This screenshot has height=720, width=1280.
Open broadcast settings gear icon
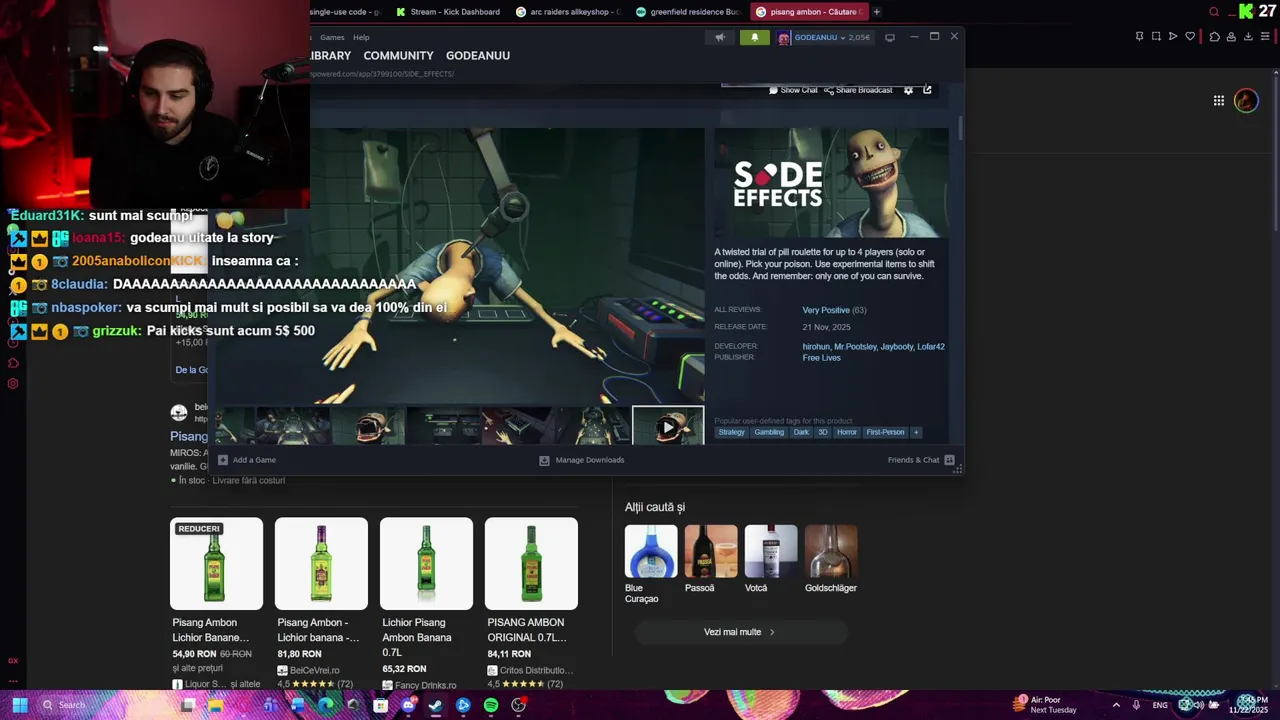[x=908, y=90]
